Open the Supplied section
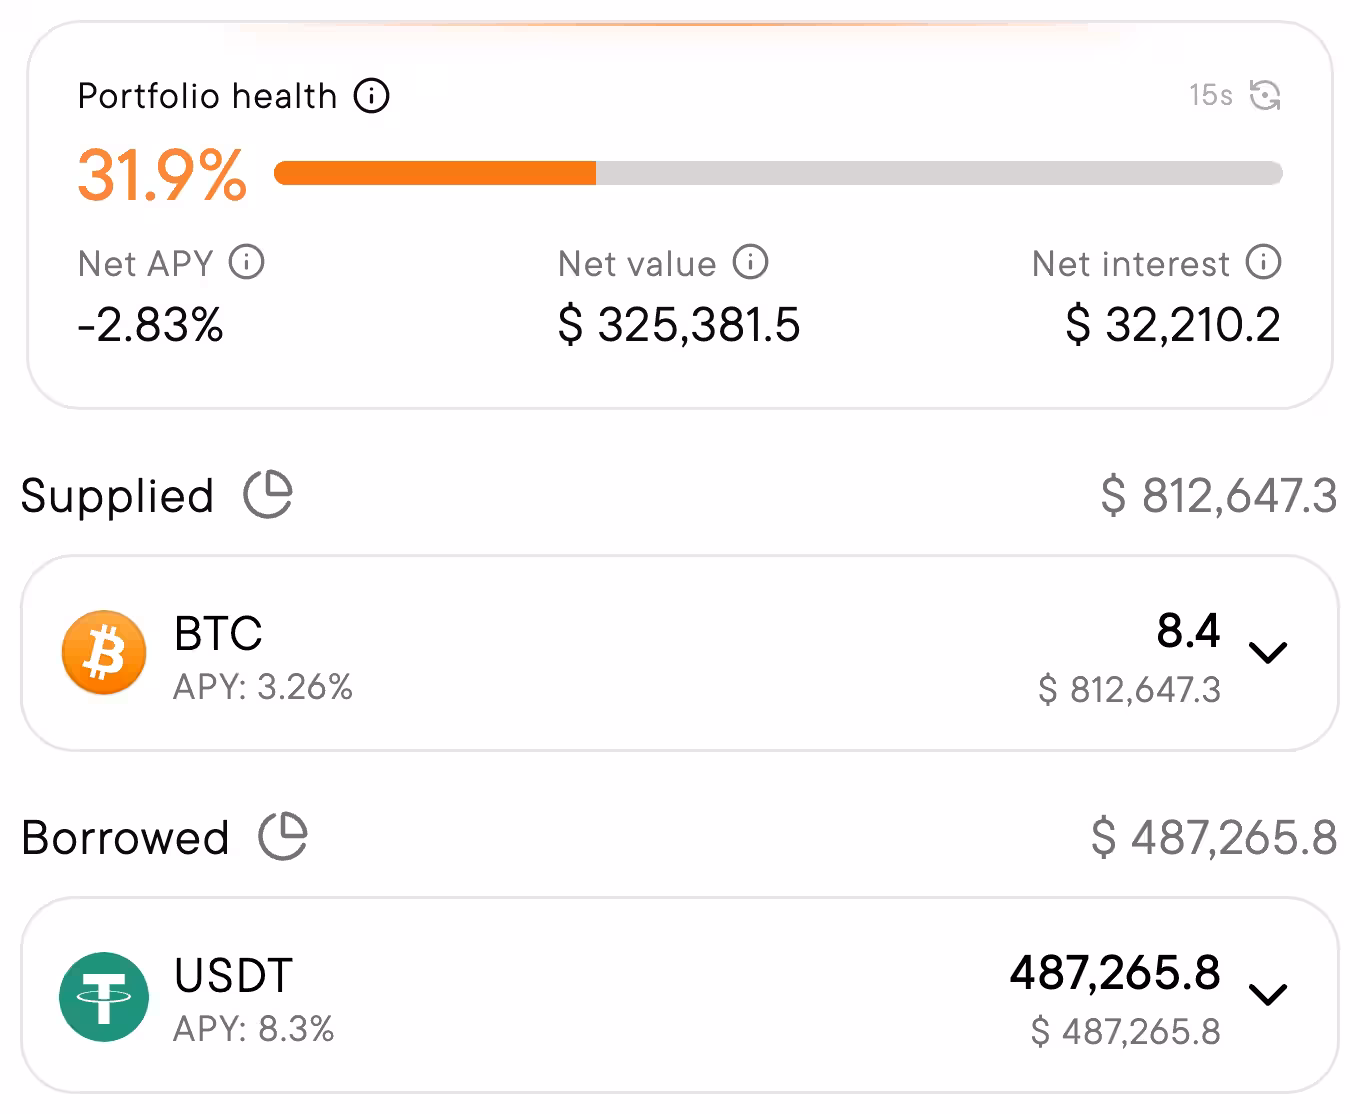 coord(117,494)
